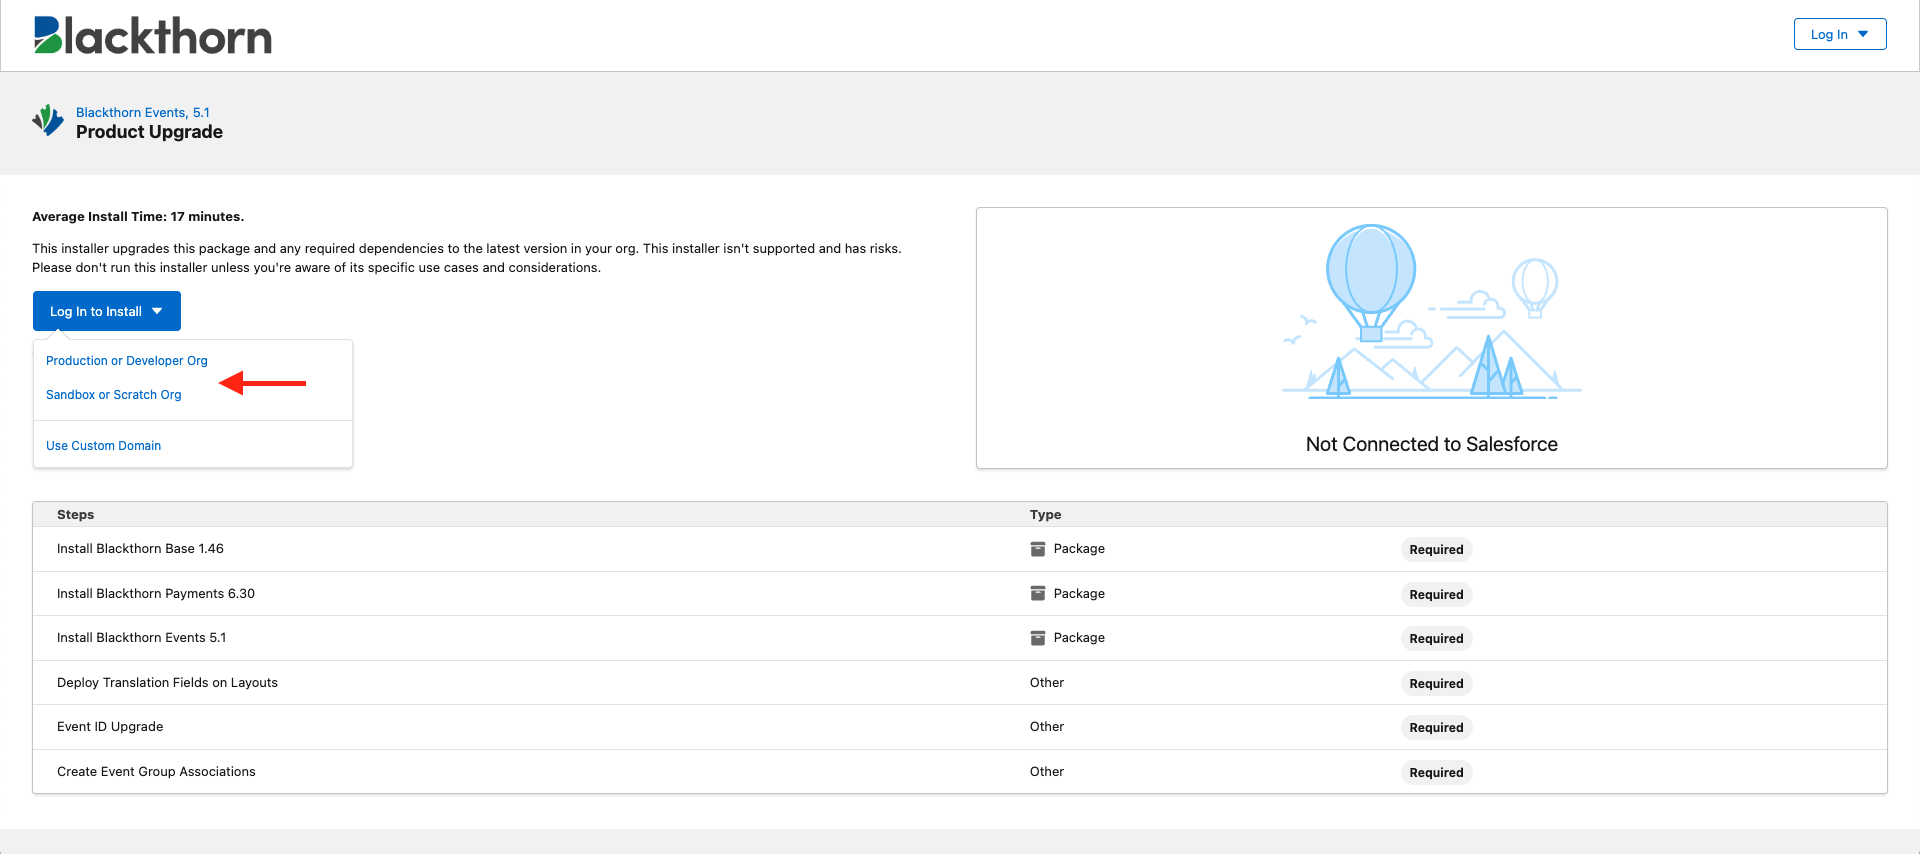The height and width of the screenshot is (854, 1920).
Task: Click 'Not Connected to Salesforce' text
Action: coord(1432,444)
